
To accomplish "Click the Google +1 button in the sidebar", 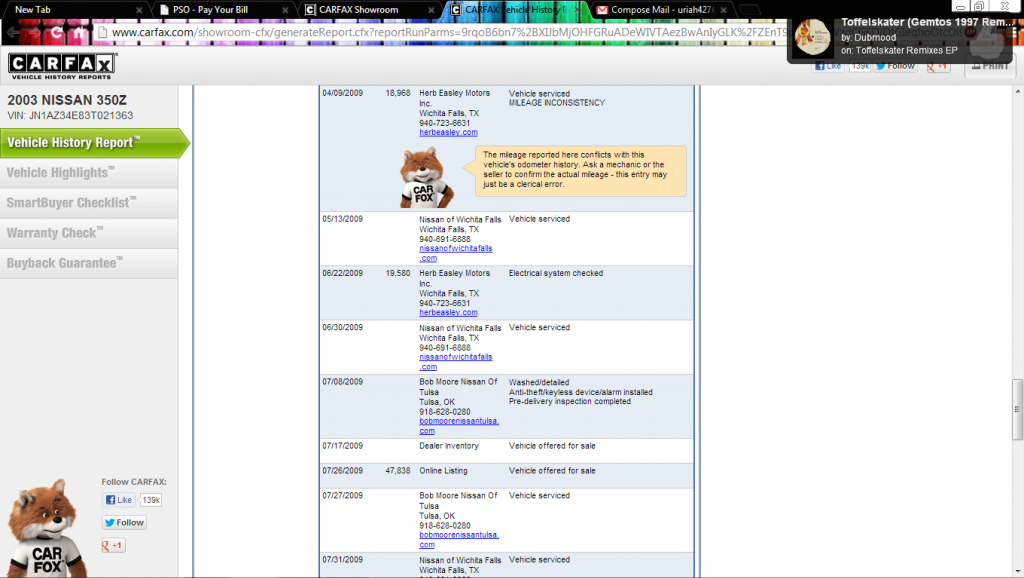I will [x=113, y=545].
